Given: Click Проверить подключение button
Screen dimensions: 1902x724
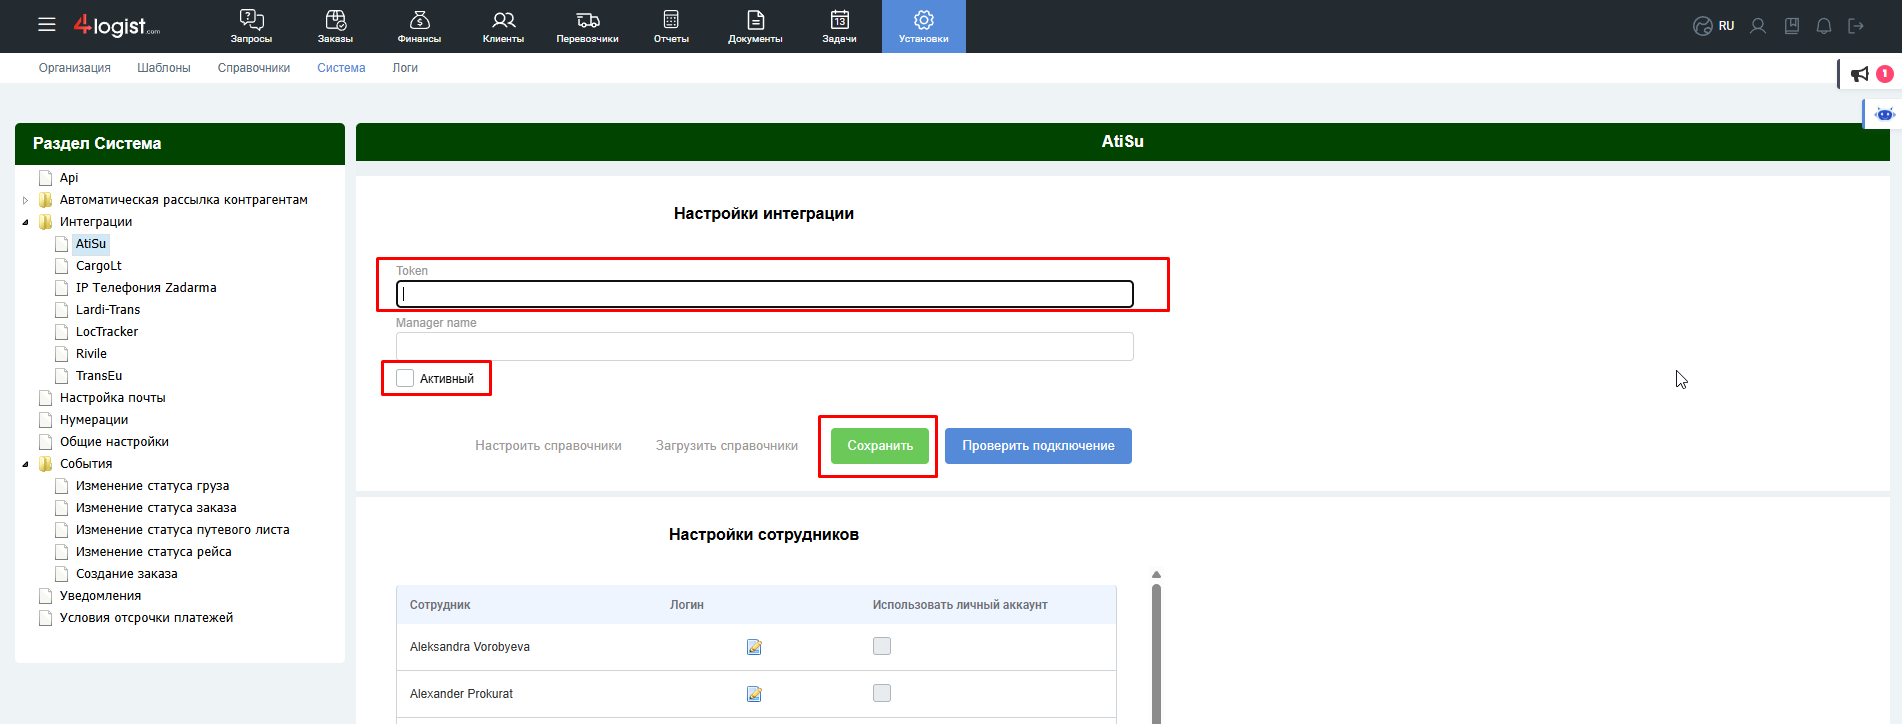Looking at the screenshot, I should point(1038,446).
